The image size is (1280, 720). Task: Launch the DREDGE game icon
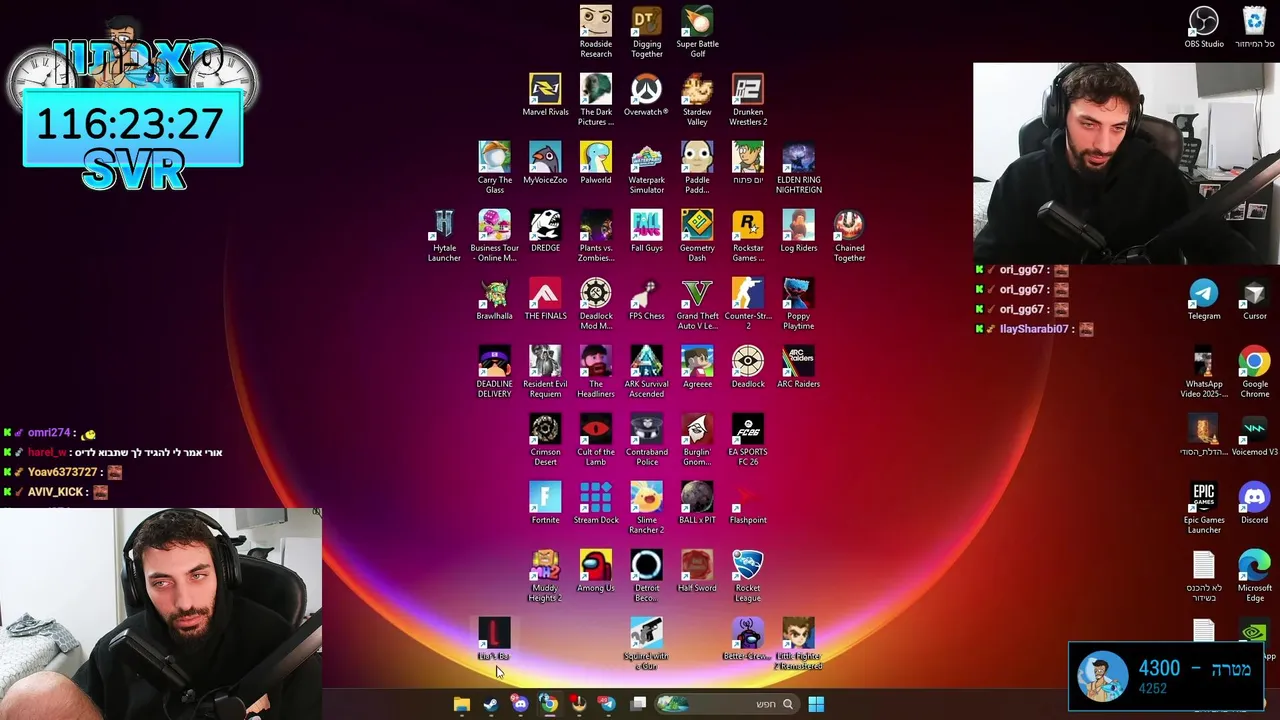coord(545,231)
